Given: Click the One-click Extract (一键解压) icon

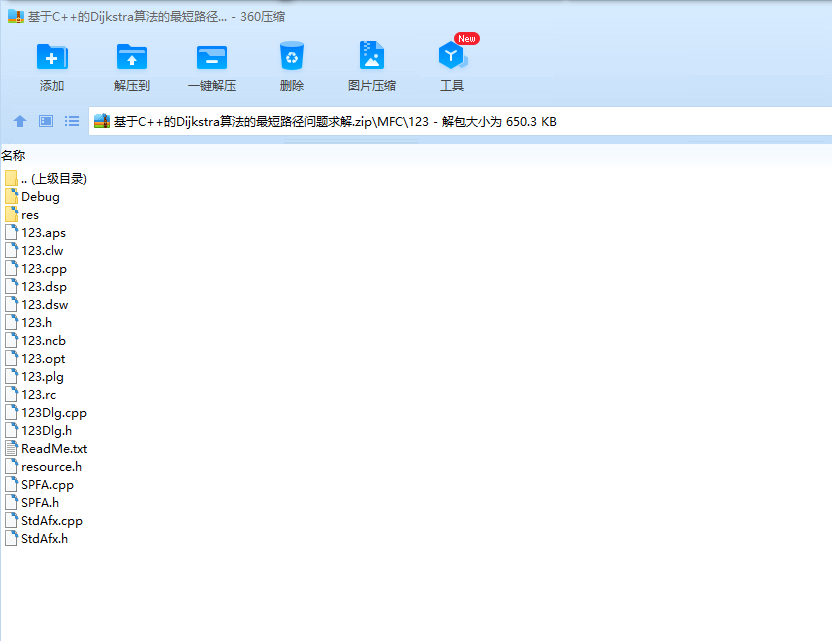Looking at the screenshot, I should point(212,57).
